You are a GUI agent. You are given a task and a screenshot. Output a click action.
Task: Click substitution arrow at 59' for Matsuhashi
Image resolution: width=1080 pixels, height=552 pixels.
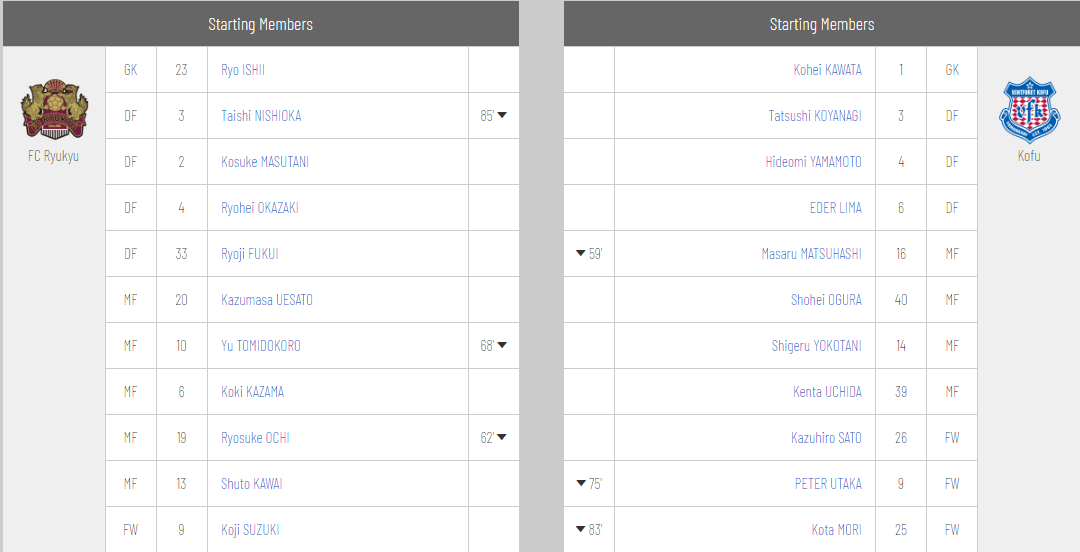pyautogui.click(x=581, y=254)
